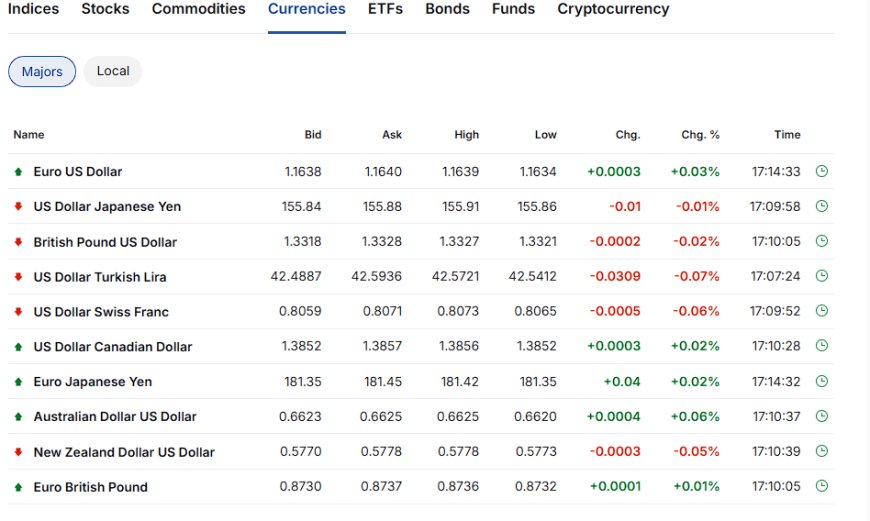Viewport: 870px width, 521px height.
Task: Click change value -0.0005
Action: click(x=615, y=311)
